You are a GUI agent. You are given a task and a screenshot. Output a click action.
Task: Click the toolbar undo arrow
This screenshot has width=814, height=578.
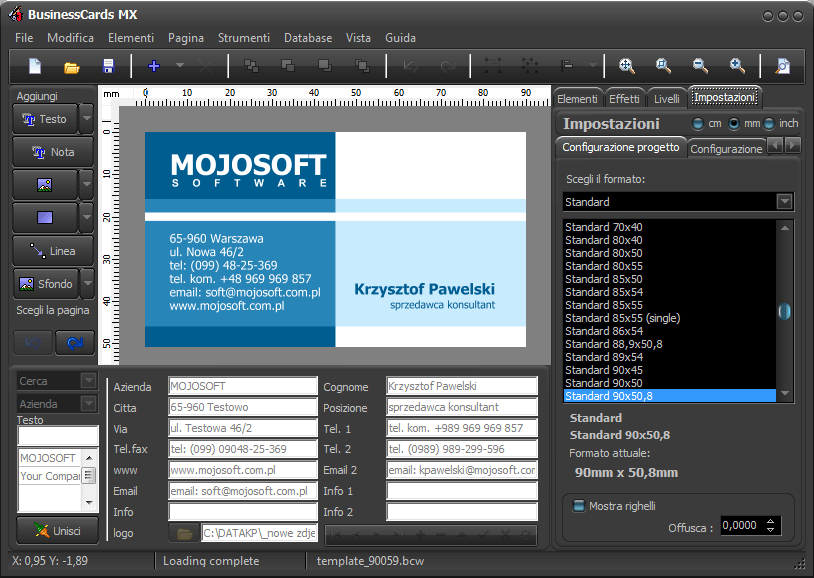411,66
